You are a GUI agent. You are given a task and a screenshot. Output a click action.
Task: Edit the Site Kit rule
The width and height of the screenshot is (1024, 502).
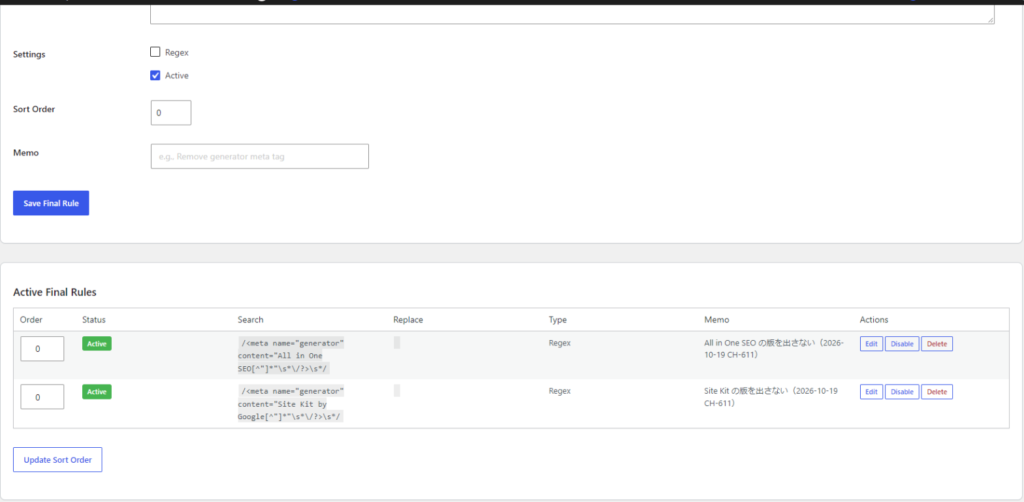(x=871, y=392)
